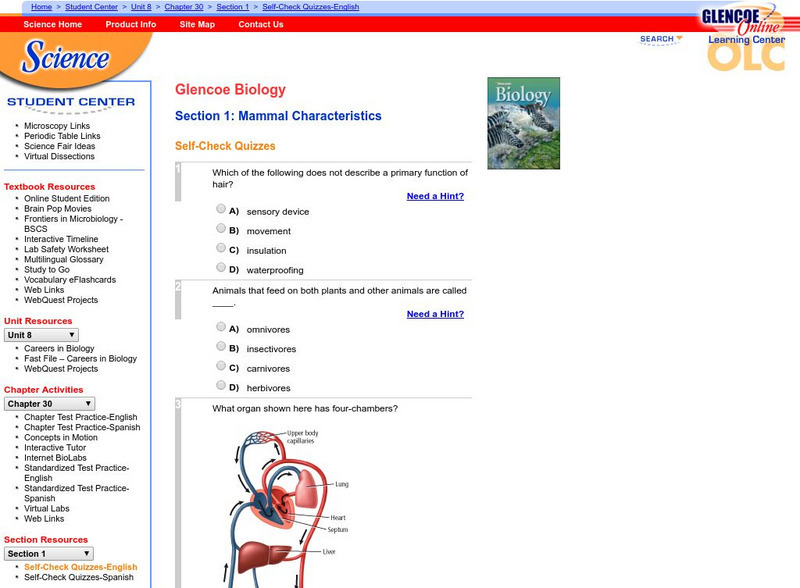This screenshot has width=800, height=588.
Task: Click the Science logo
Action: [x=65, y=56]
